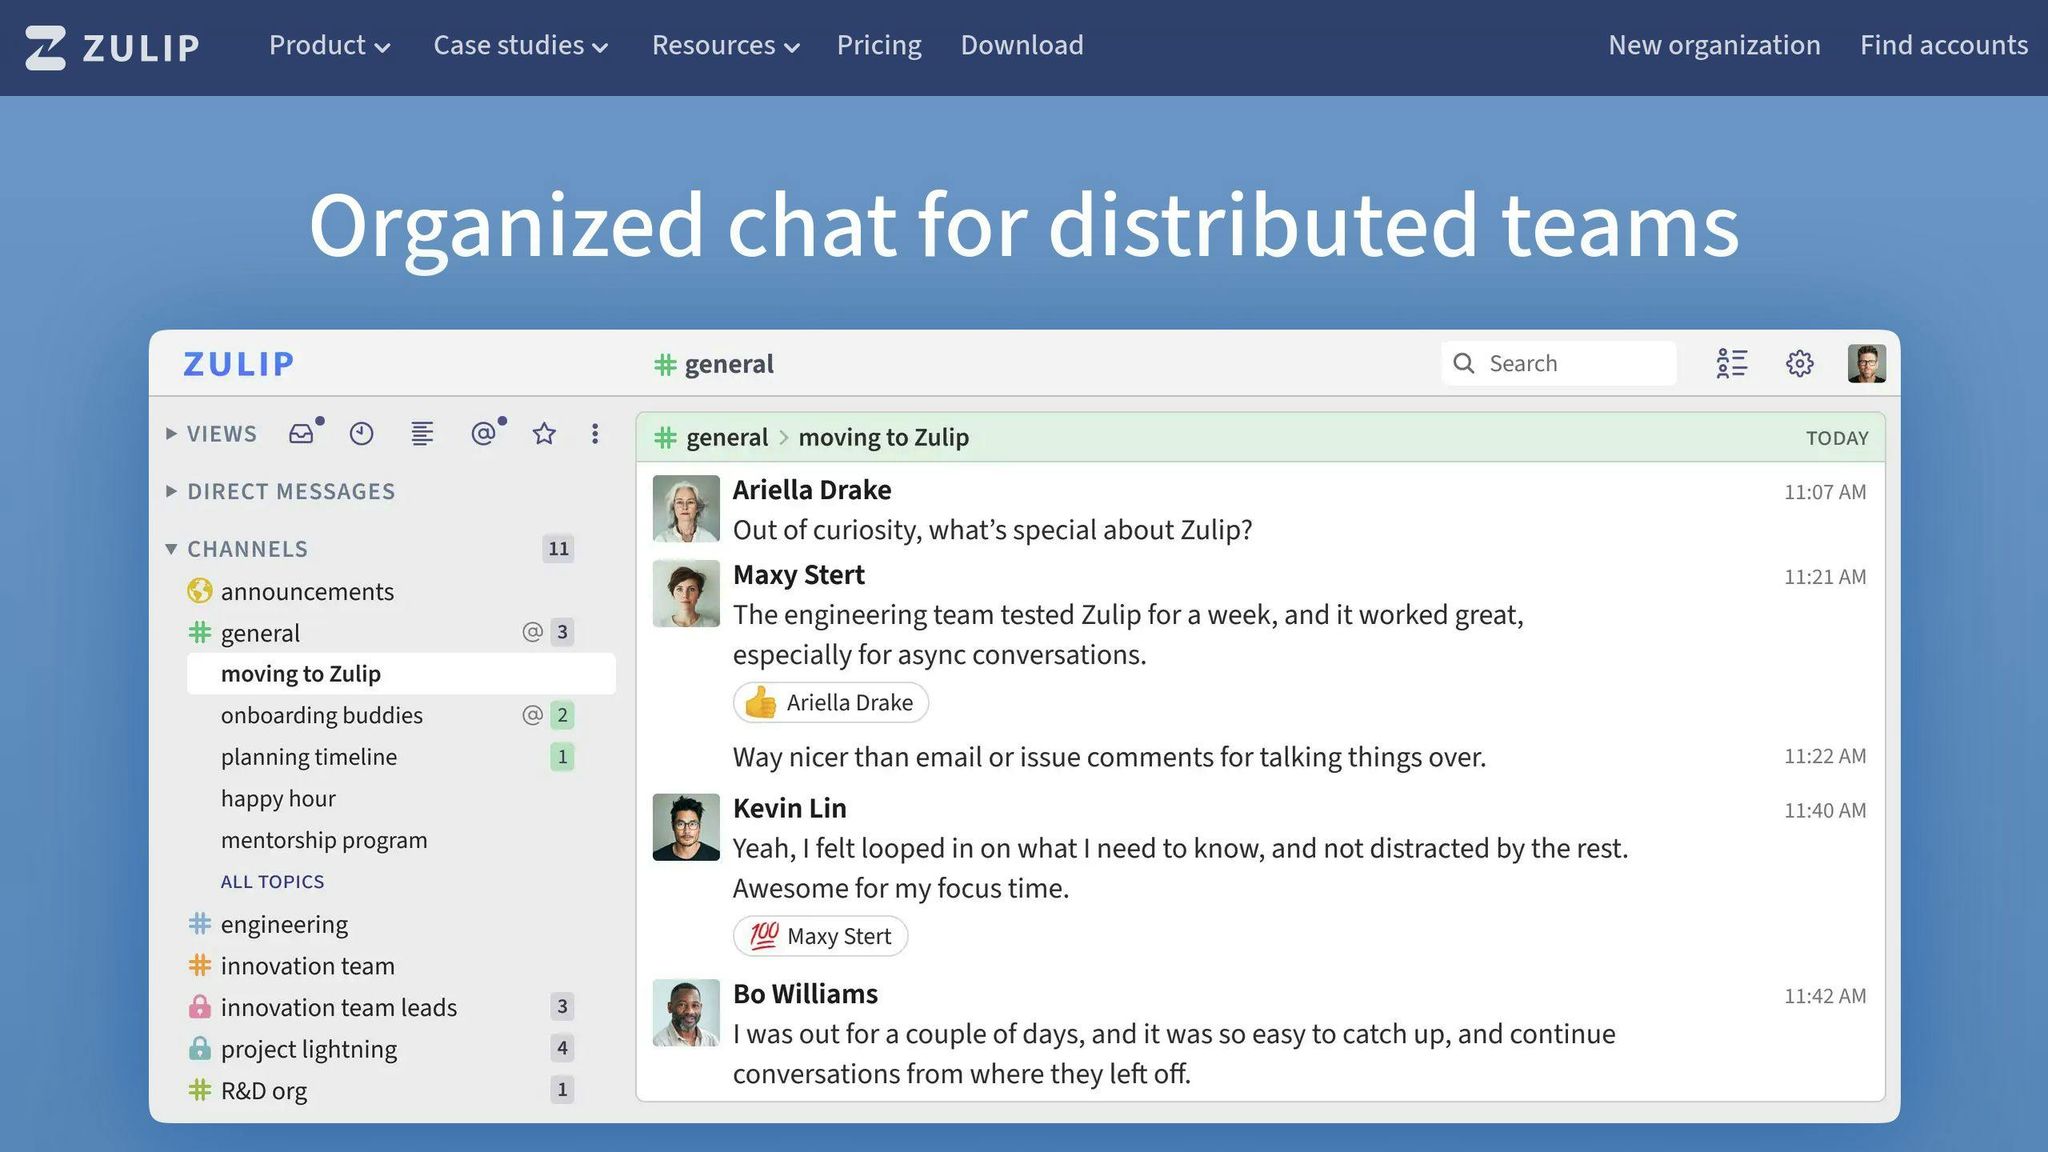Open the combined feed lines icon
The width and height of the screenshot is (2048, 1152).
[422, 433]
